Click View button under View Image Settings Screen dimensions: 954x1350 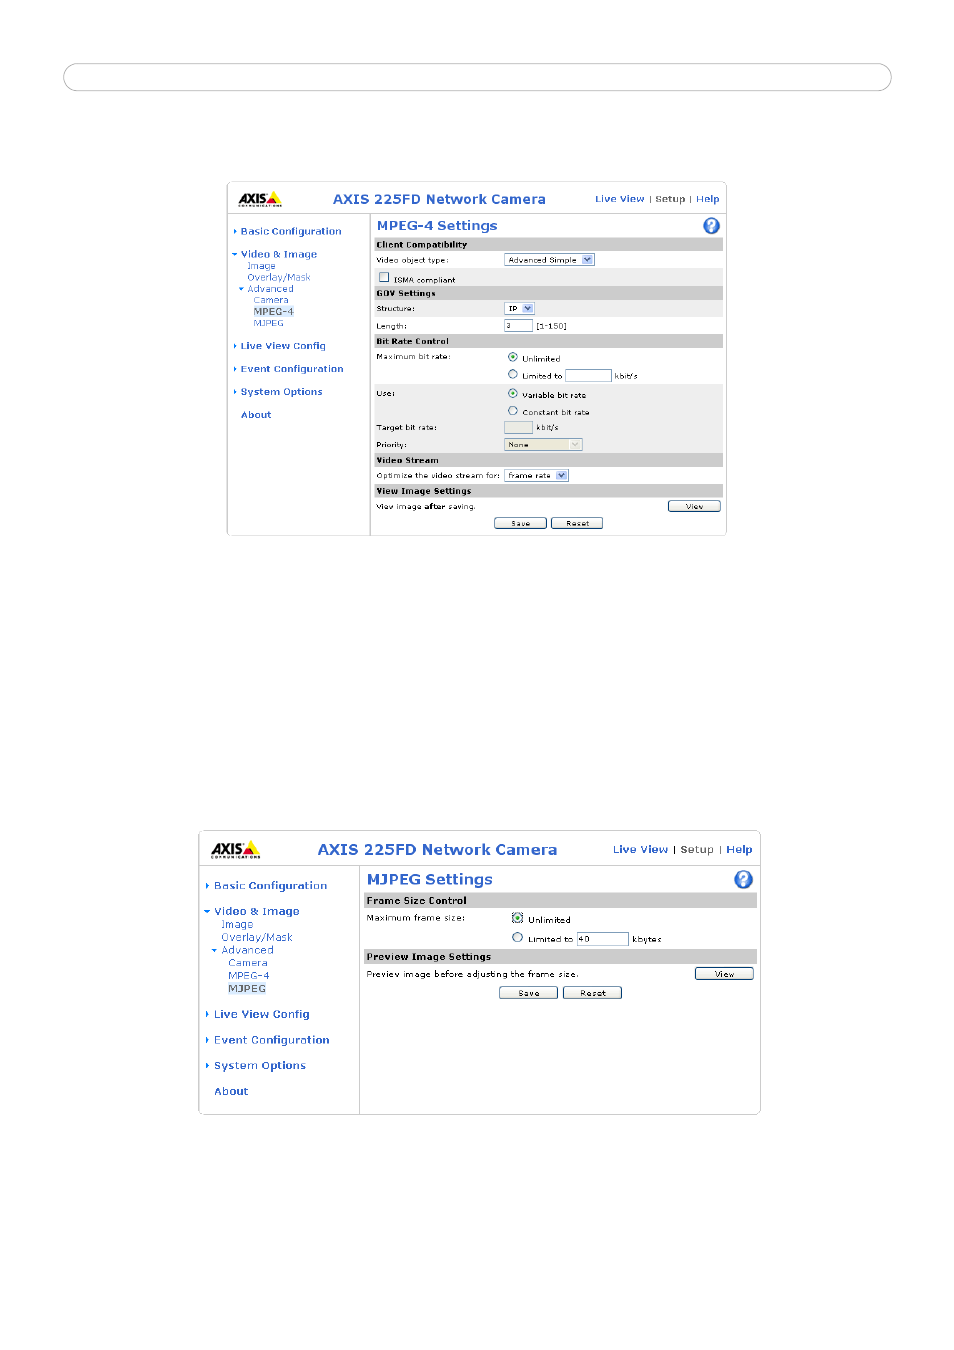(694, 506)
